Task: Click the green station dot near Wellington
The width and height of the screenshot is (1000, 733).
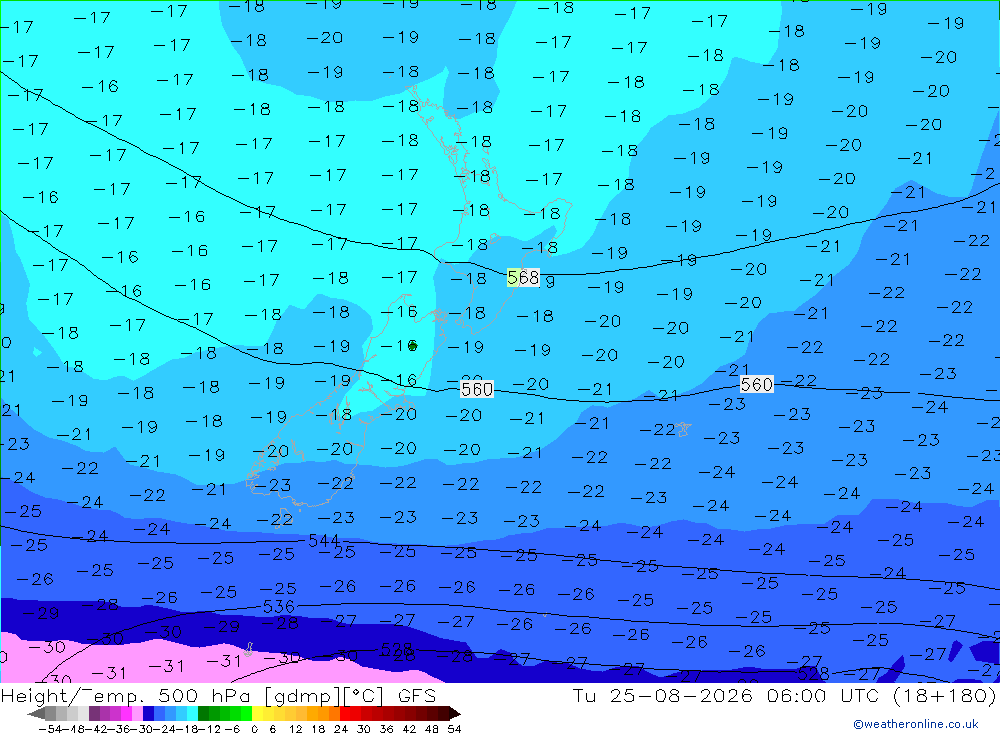Action: 413,346
